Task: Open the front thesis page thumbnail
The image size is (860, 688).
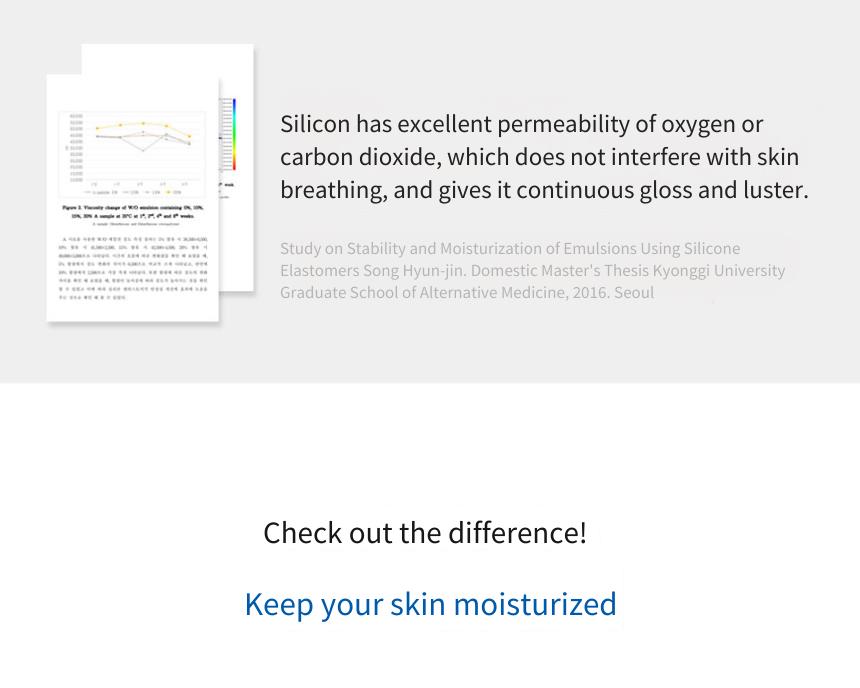Action: pos(133,198)
